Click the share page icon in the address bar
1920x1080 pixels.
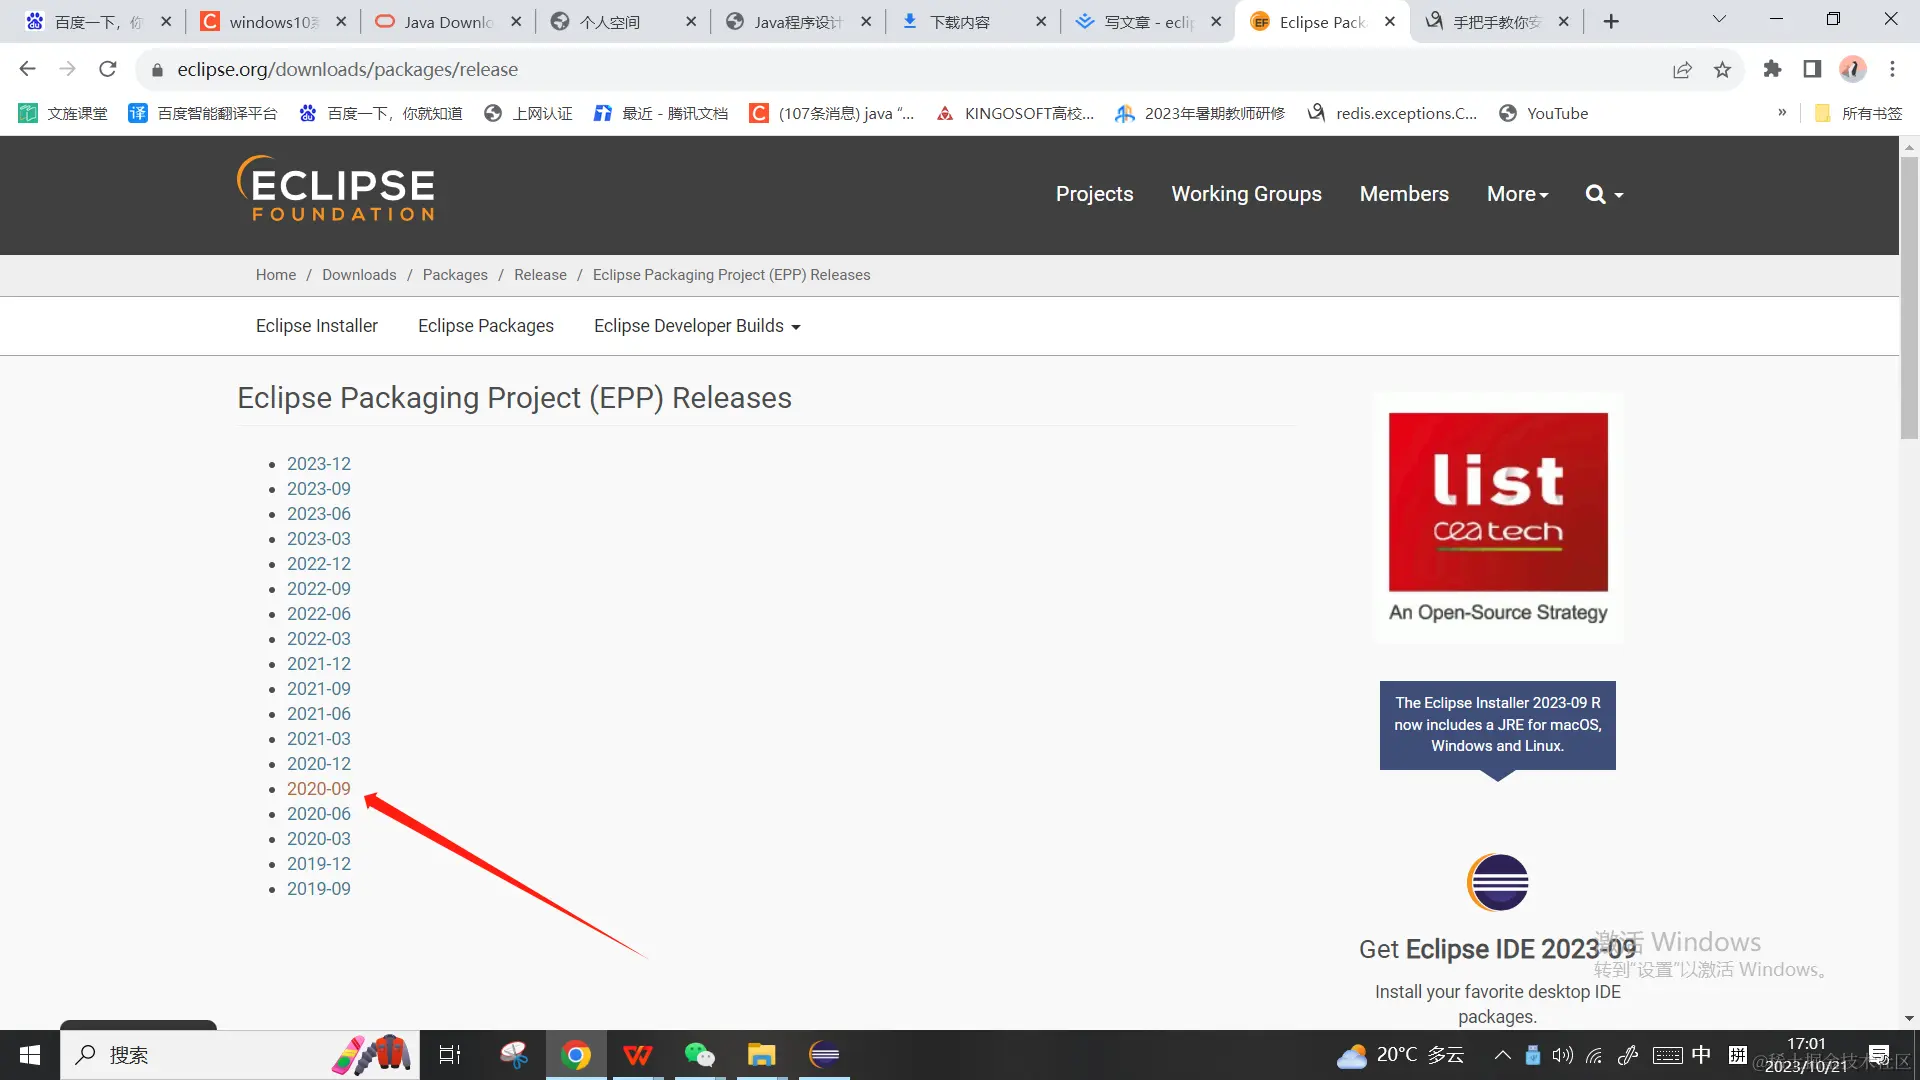pos(1682,69)
